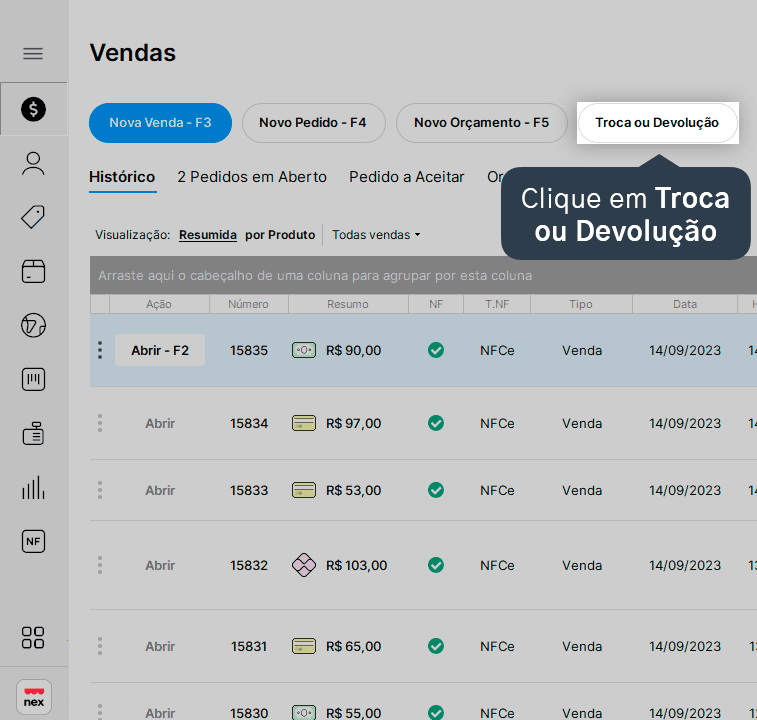Sort by the Ação column header

pyautogui.click(x=159, y=304)
